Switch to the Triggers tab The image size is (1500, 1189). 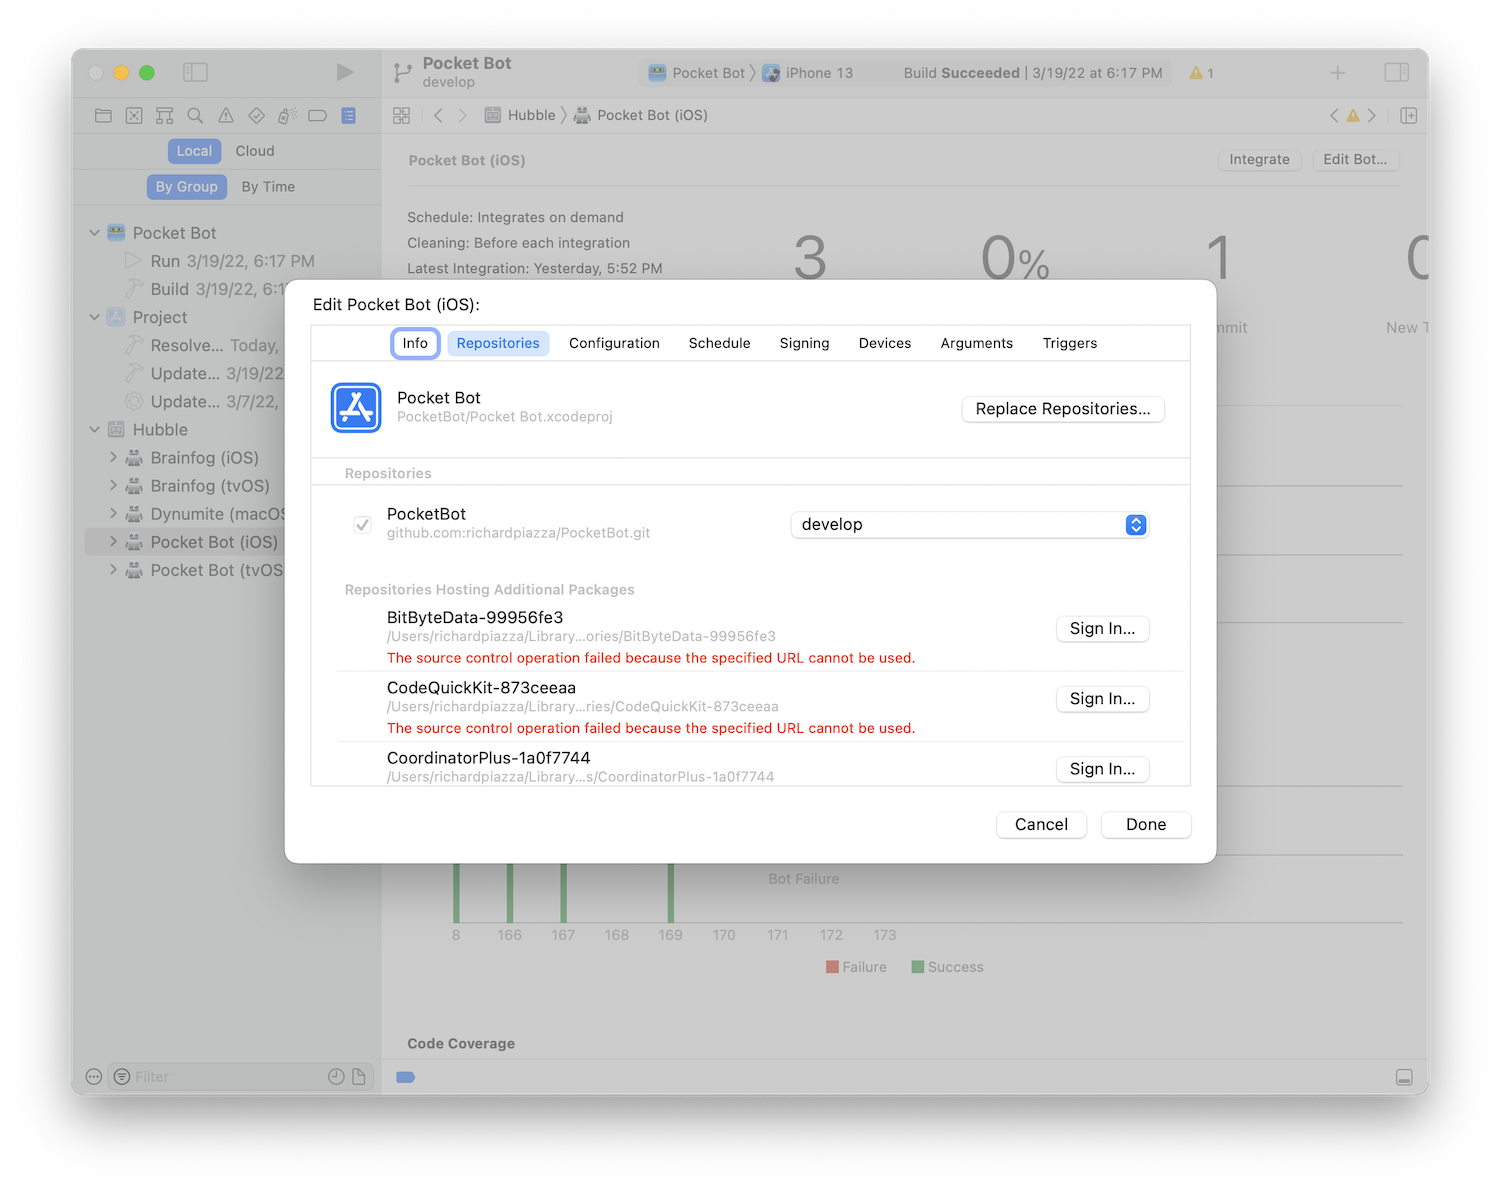click(1070, 343)
